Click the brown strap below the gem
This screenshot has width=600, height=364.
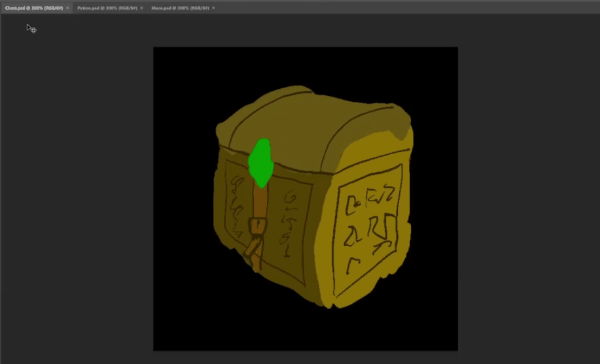260,203
